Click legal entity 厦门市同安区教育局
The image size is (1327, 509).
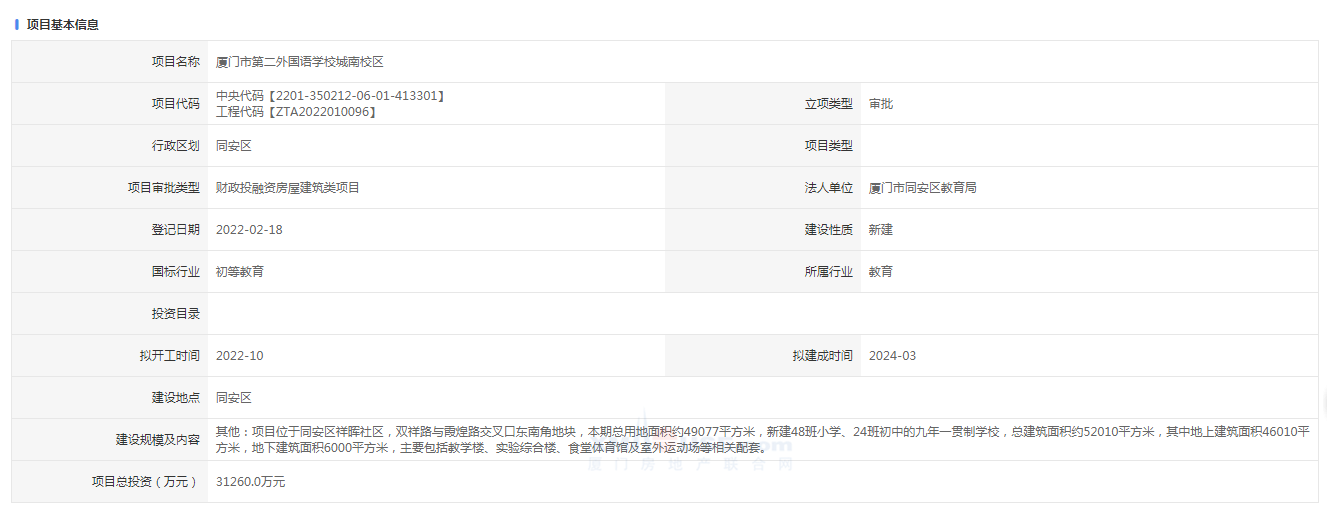tap(922, 188)
